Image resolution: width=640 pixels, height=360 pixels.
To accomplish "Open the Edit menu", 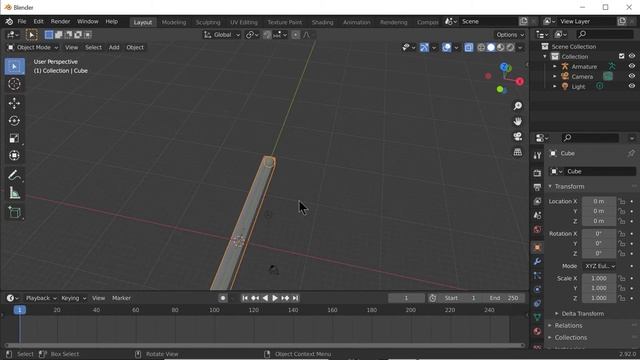I will (x=38, y=22).
